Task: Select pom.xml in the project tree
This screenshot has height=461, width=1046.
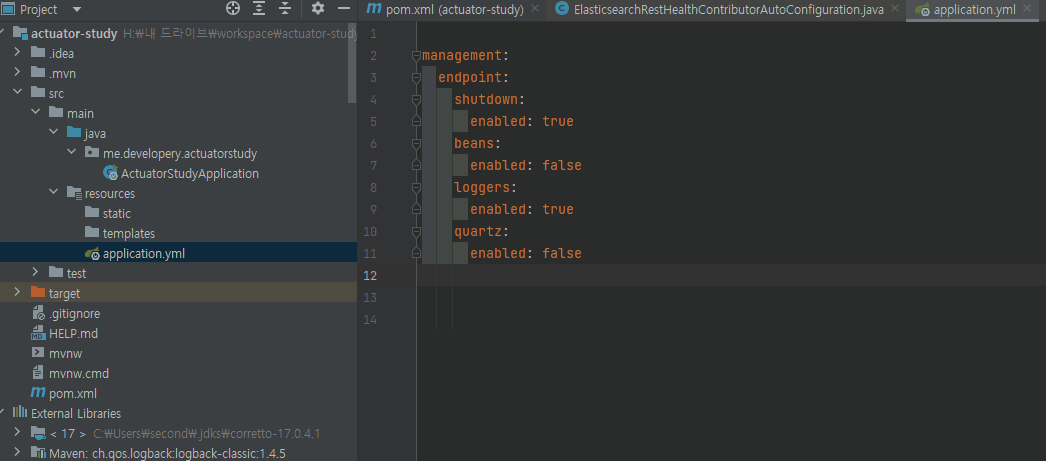Action: (73, 394)
